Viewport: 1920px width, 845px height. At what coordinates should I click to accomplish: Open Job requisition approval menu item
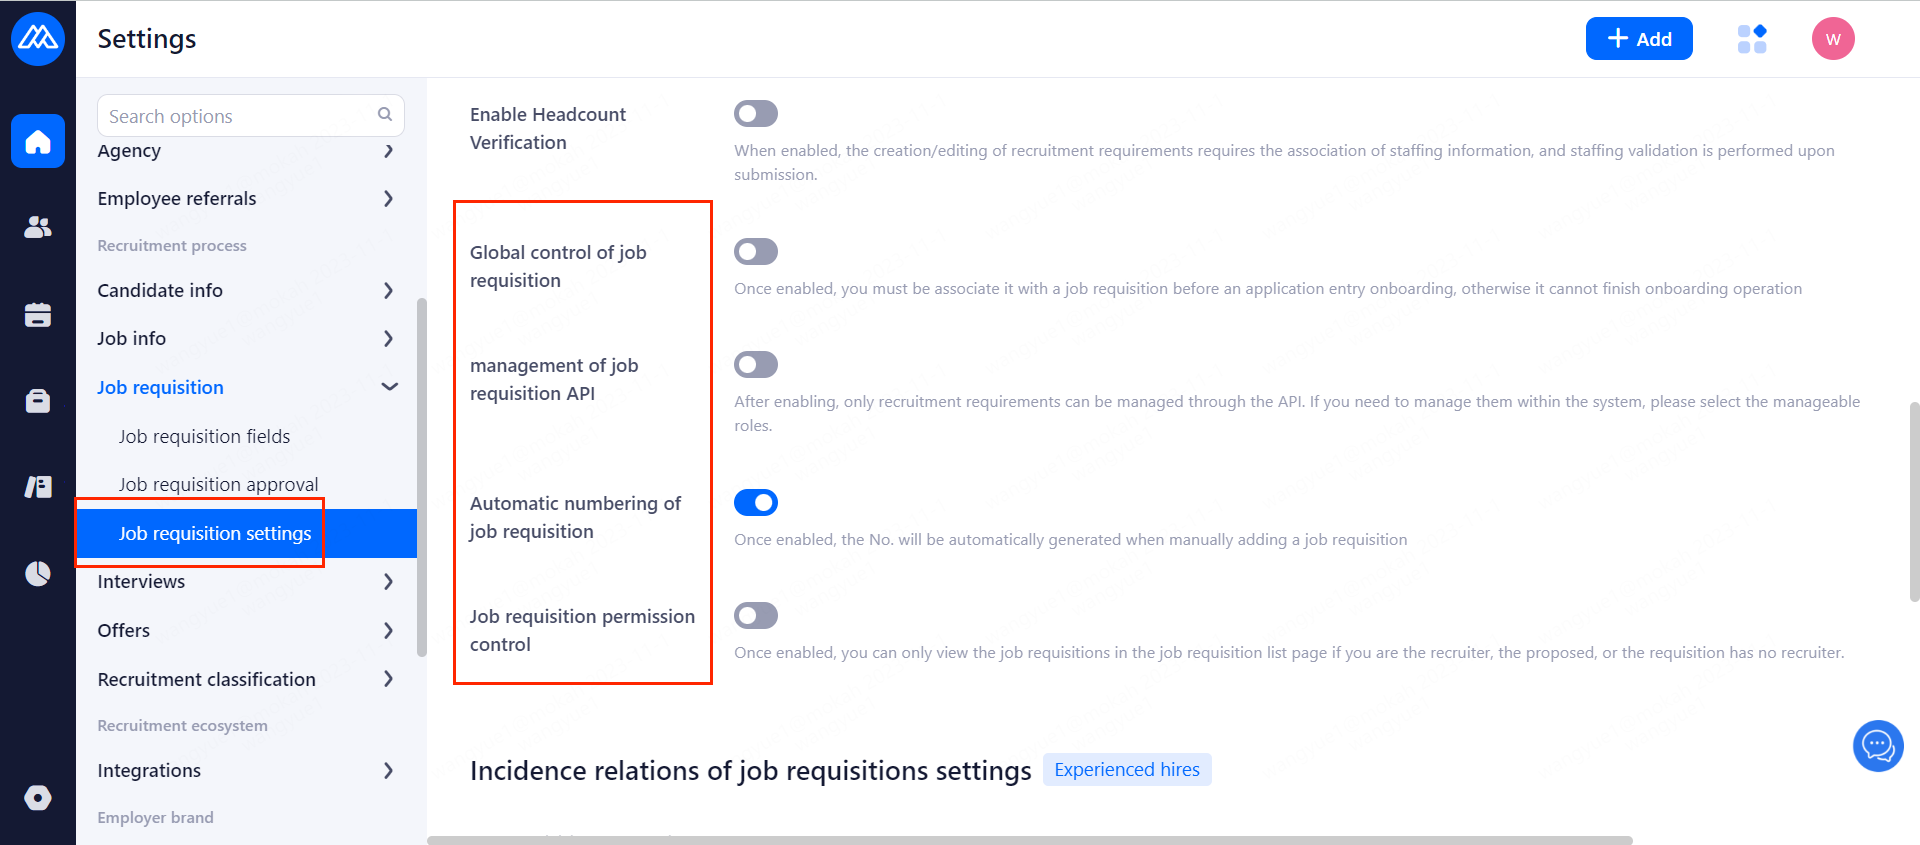click(218, 485)
